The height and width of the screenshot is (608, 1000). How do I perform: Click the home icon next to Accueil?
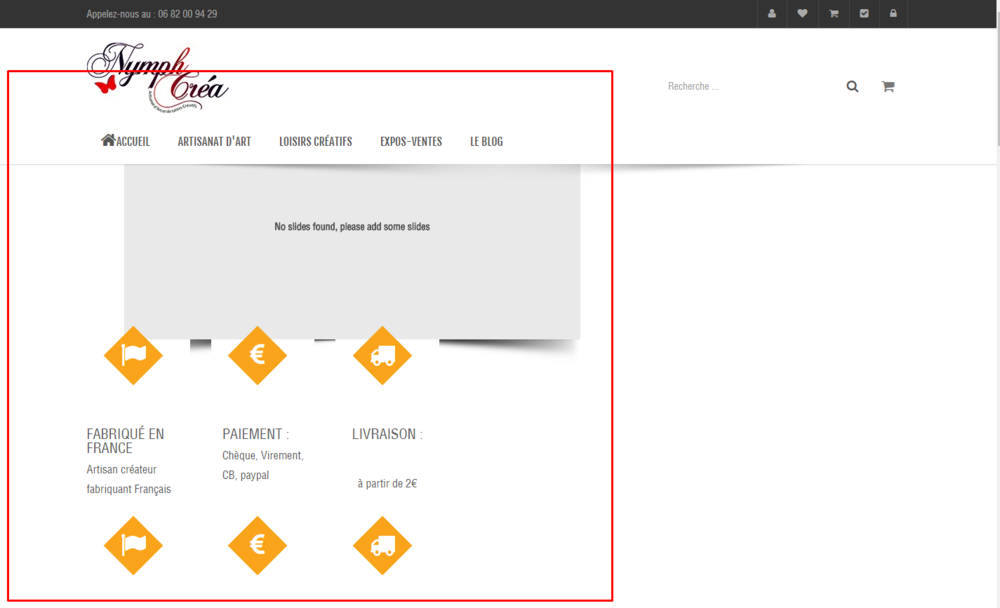106,140
